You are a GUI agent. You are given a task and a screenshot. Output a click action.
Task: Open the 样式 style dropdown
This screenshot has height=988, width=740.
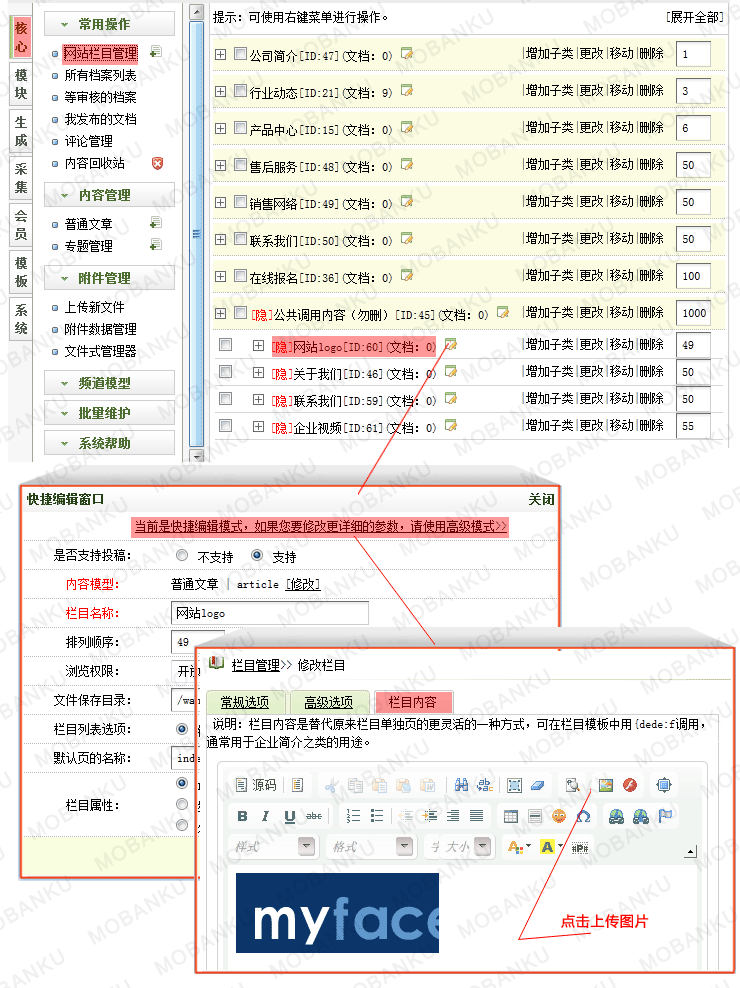tap(272, 846)
